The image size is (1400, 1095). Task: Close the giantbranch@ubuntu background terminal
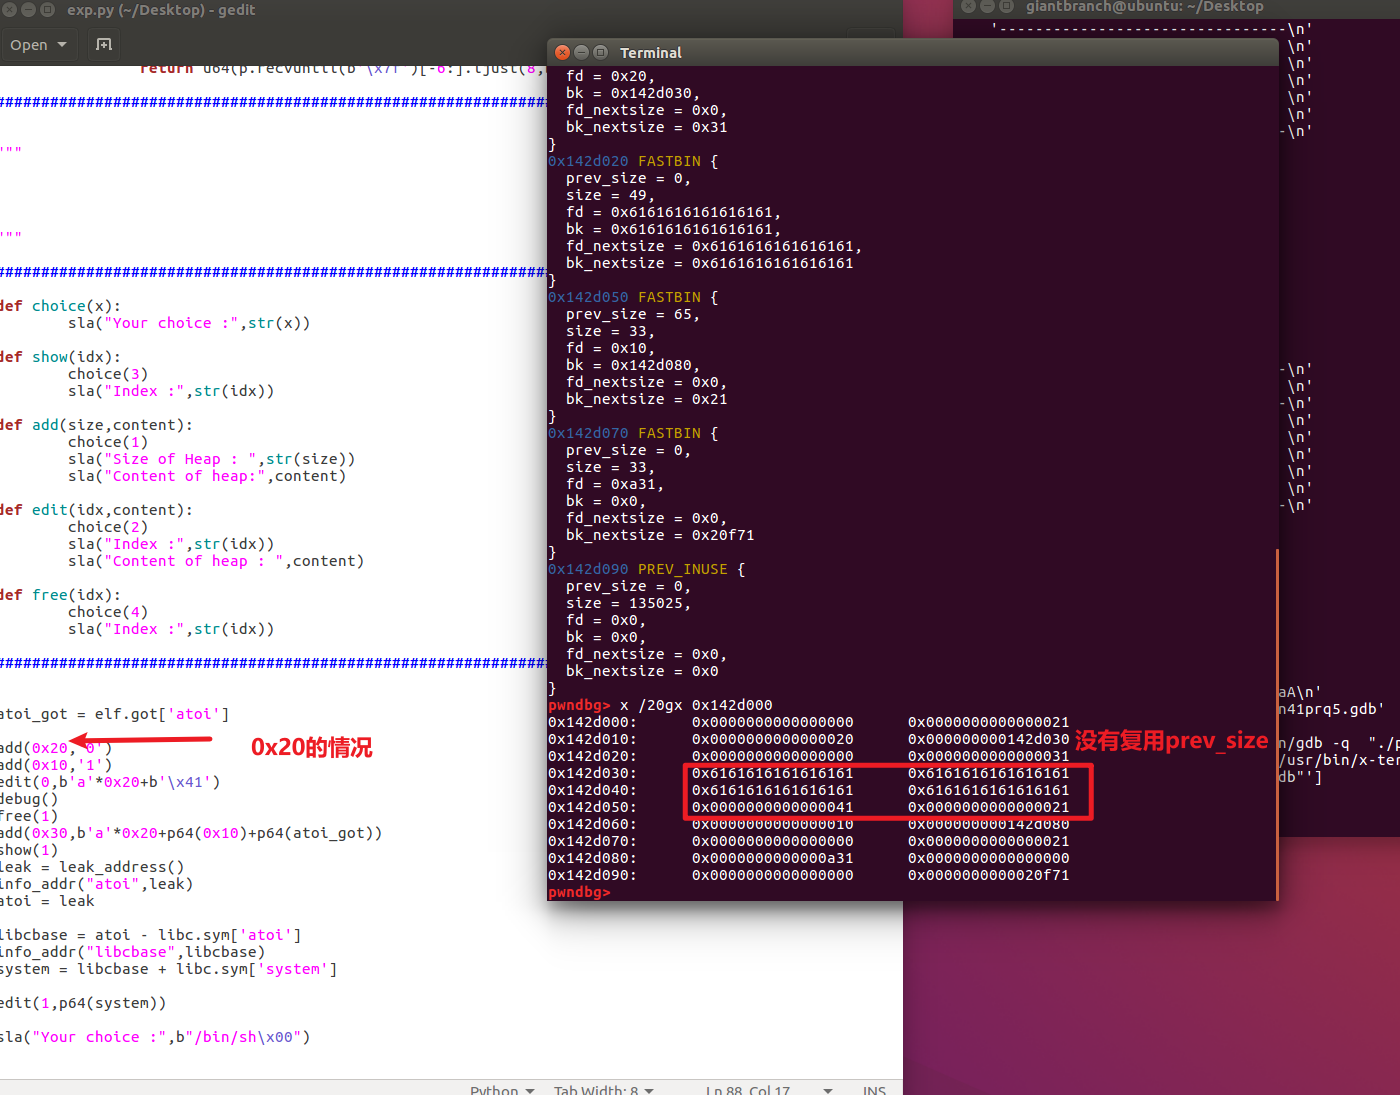[968, 6]
